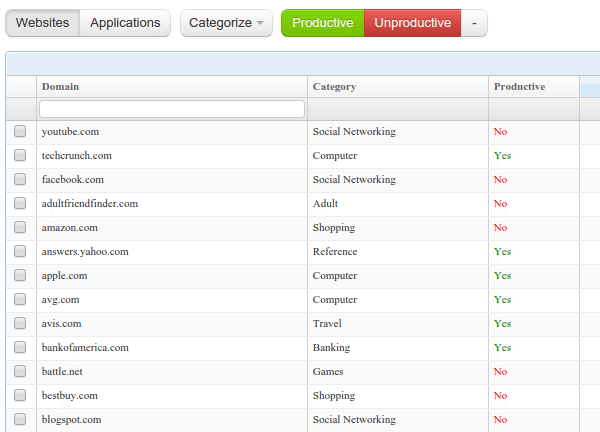Select the facebook.com checkbox

tap(20, 179)
